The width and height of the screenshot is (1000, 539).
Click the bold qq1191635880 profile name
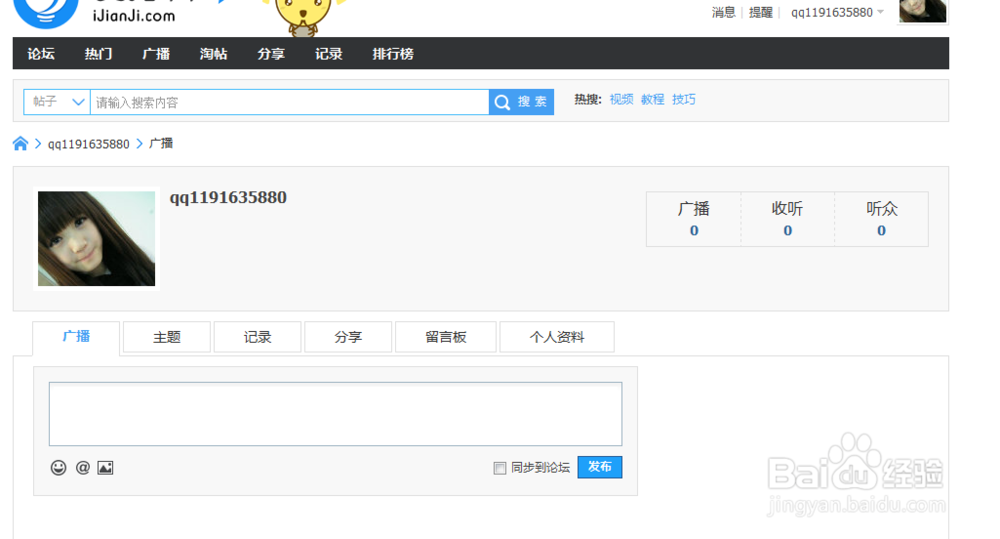[x=228, y=198]
